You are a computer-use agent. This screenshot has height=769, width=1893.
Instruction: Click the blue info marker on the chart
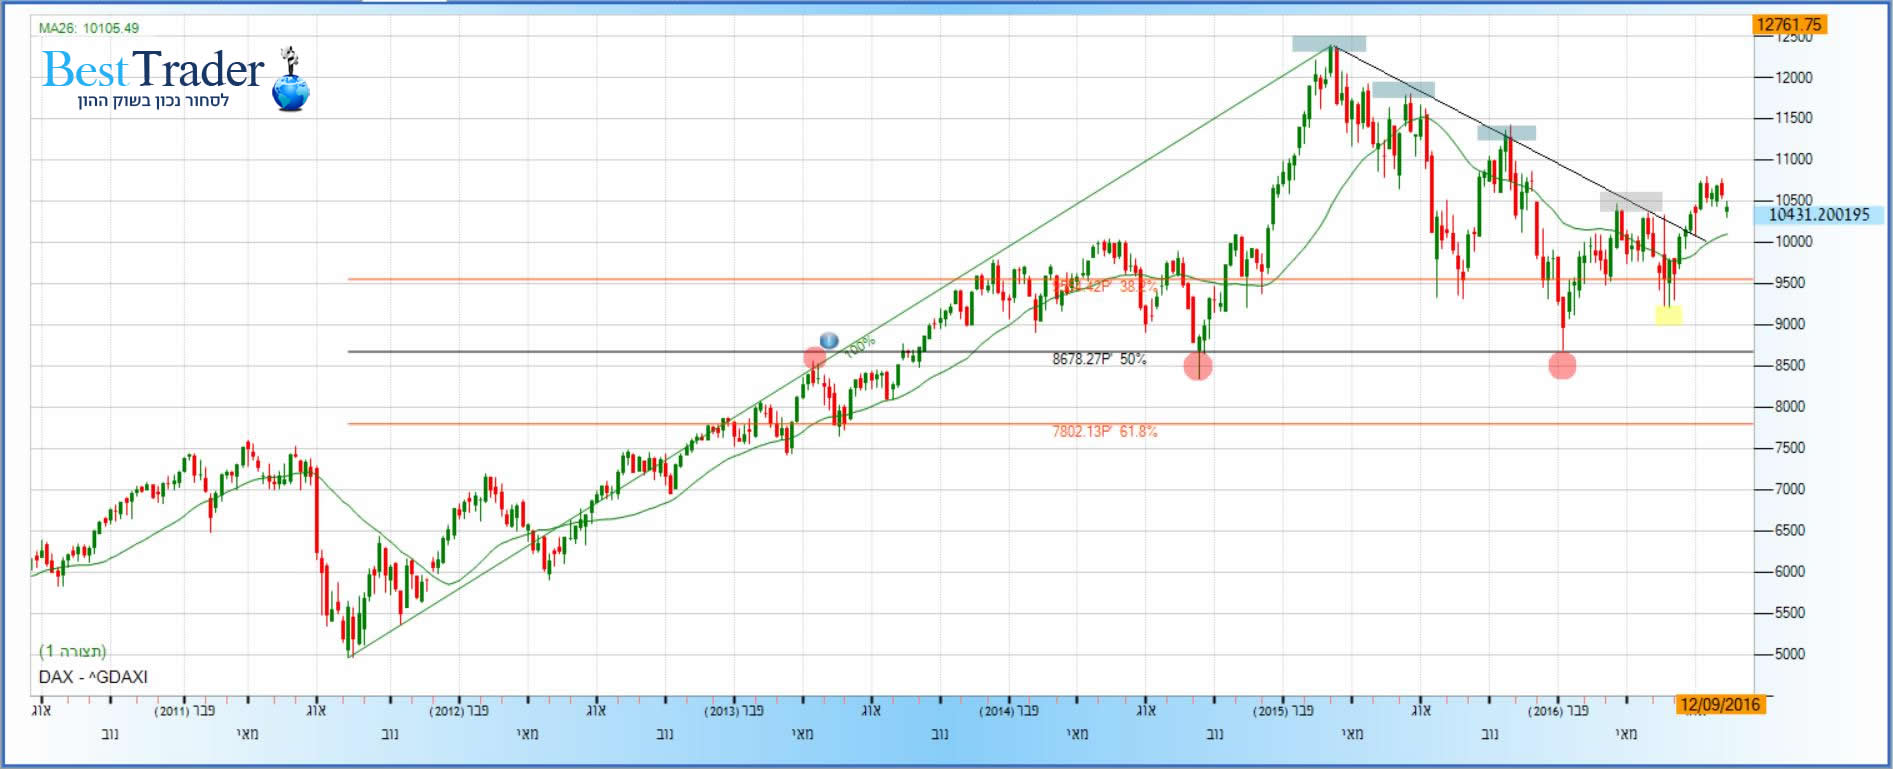[829, 341]
